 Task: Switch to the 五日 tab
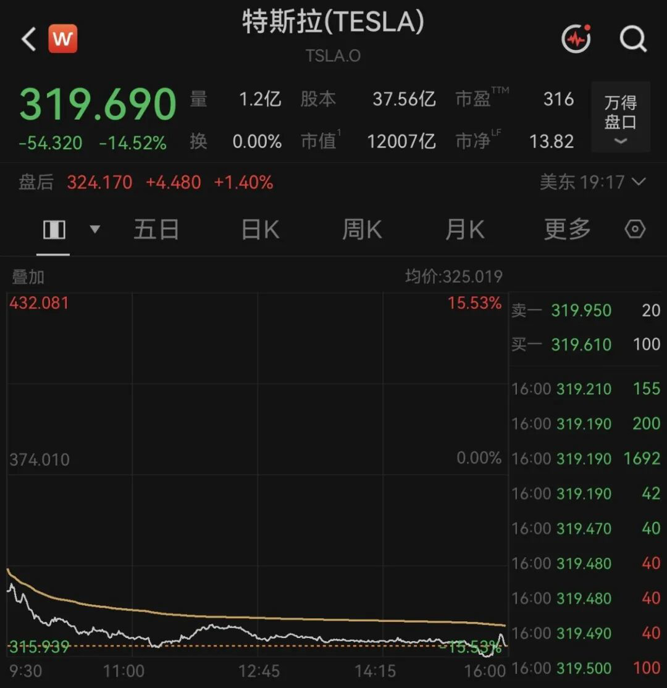click(157, 229)
